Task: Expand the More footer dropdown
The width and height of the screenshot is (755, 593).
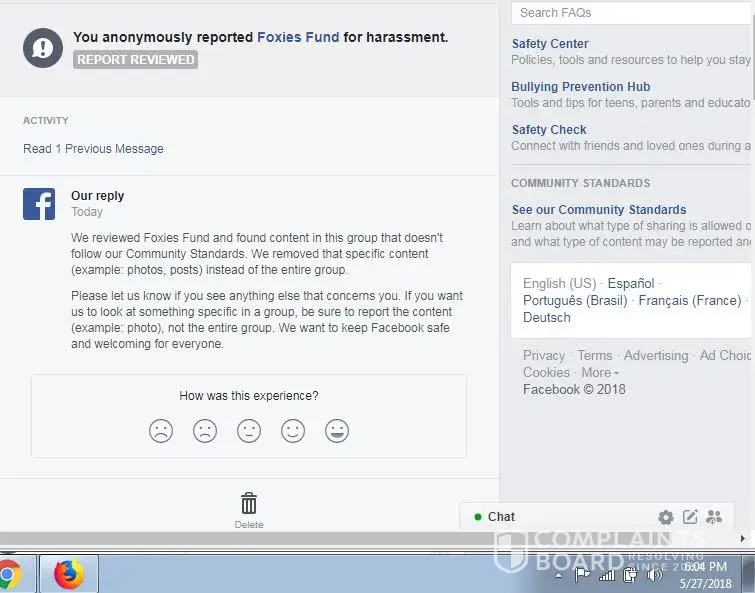Action: tap(600, 373)
